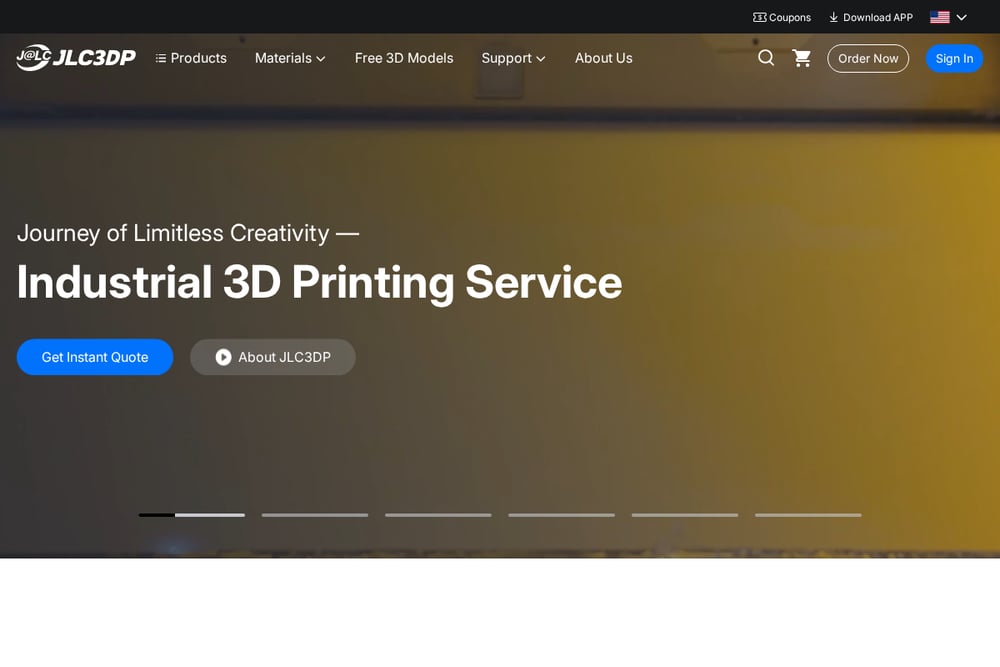
Task: Open the Products list menu
Action: coord(191,58)
